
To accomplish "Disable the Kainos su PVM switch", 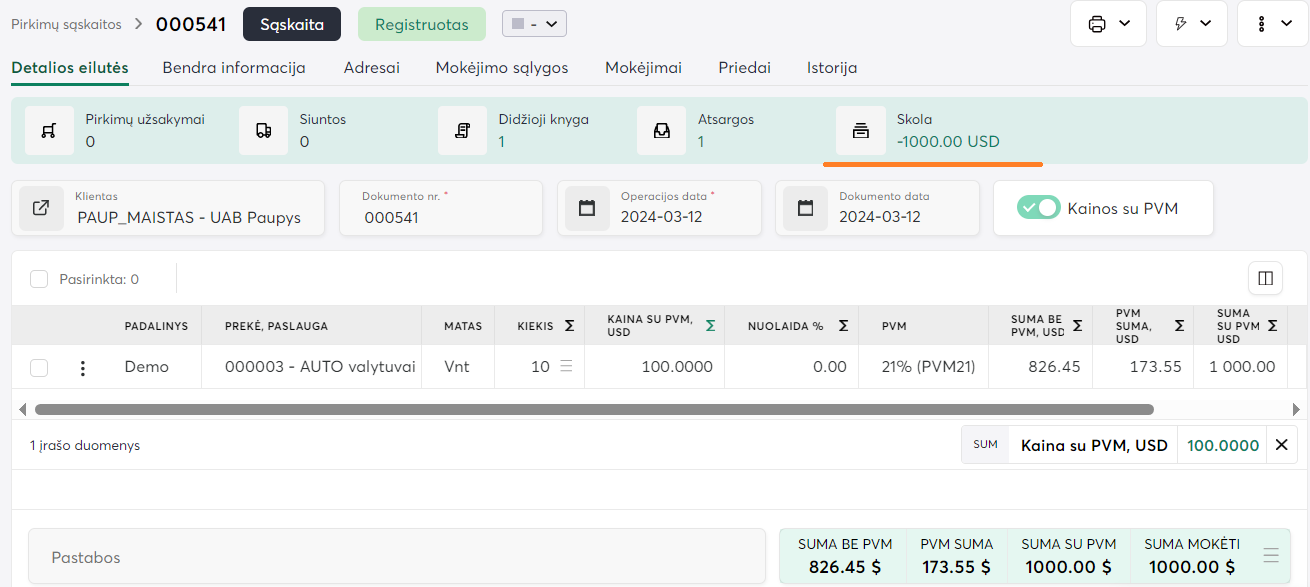I will [x=1038, y=208].
